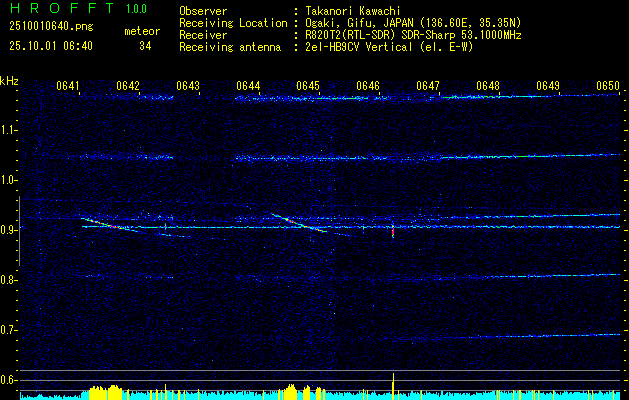Click the 1.0 kHz axis label
Viewport: 629px width, 400px height.
(10, 180)
